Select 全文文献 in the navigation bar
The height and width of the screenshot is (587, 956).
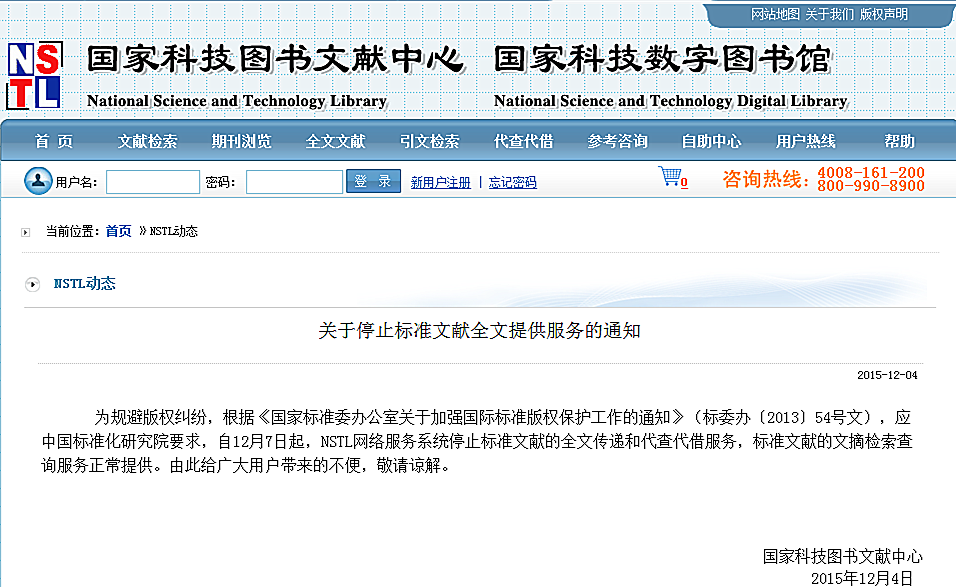[335, 141]
